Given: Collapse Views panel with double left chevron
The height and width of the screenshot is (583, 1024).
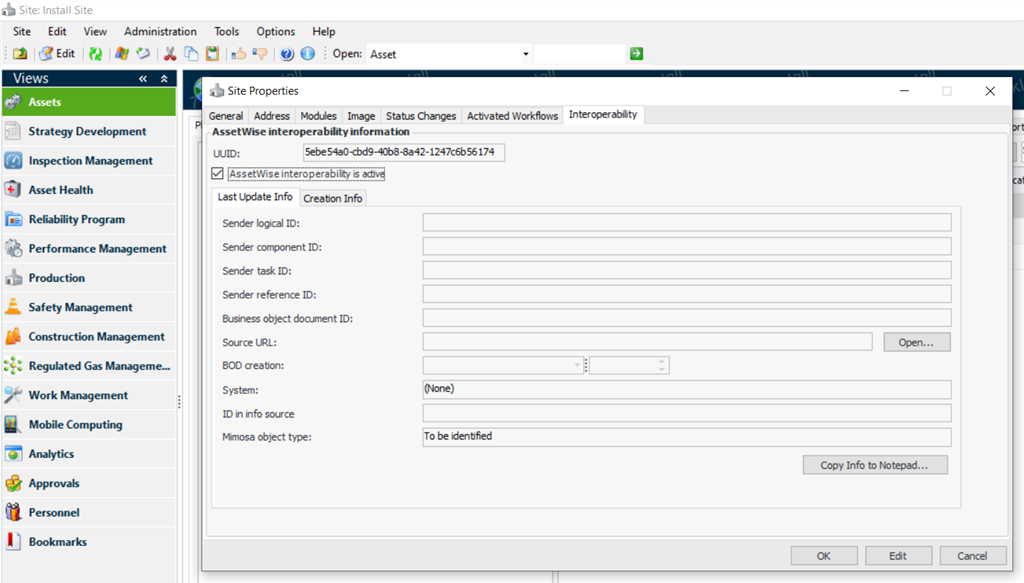Looking at the screenshot, I should pyautogui.click(x=143, y=78).
